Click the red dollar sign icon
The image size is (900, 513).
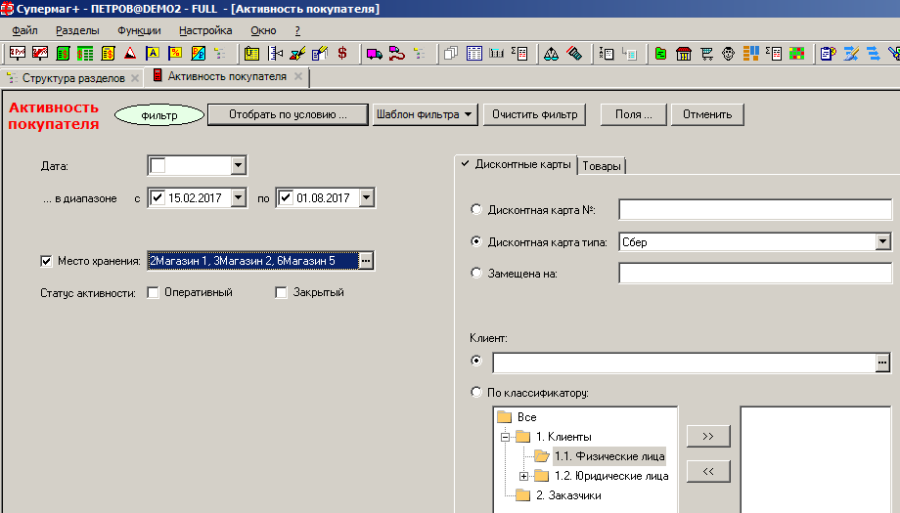pos(343,53)
